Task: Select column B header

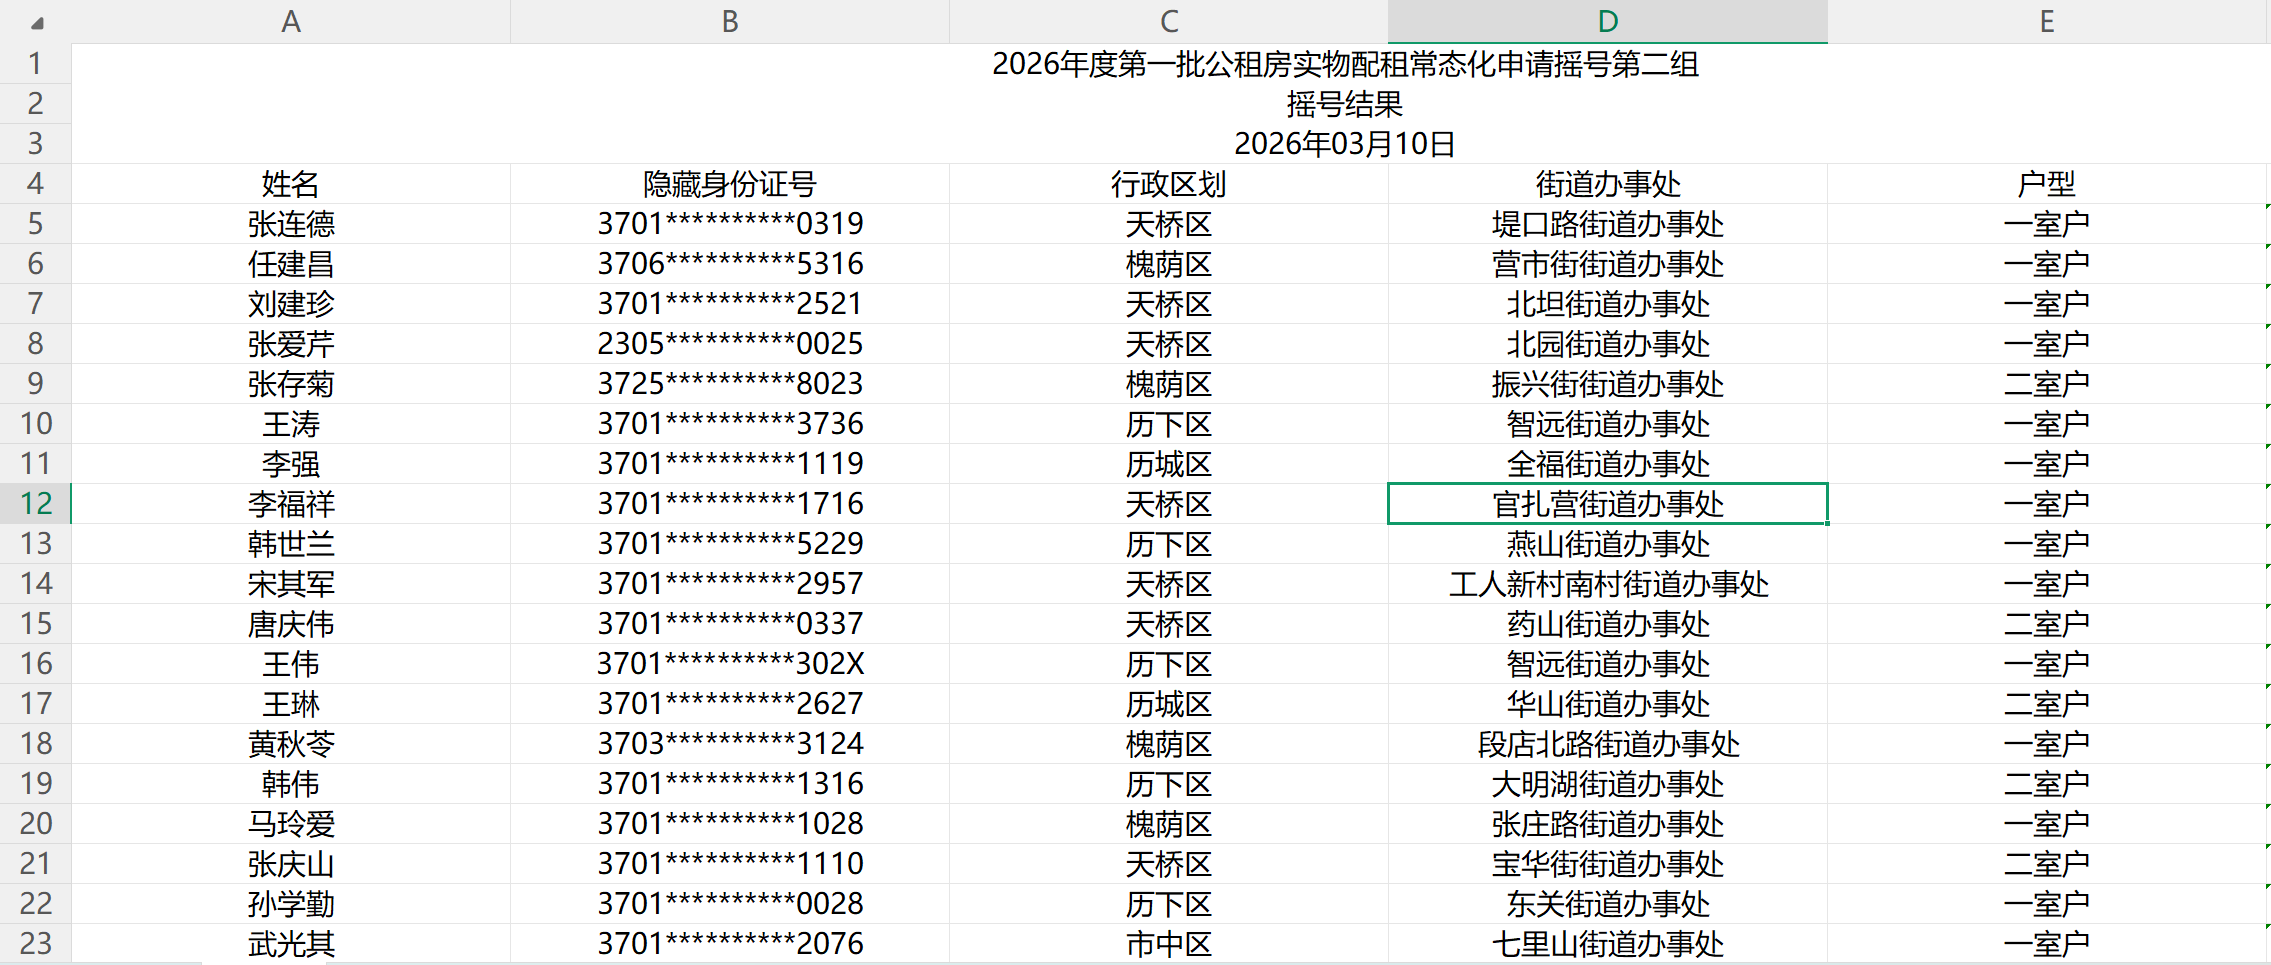Action: [x=730, y=22]
